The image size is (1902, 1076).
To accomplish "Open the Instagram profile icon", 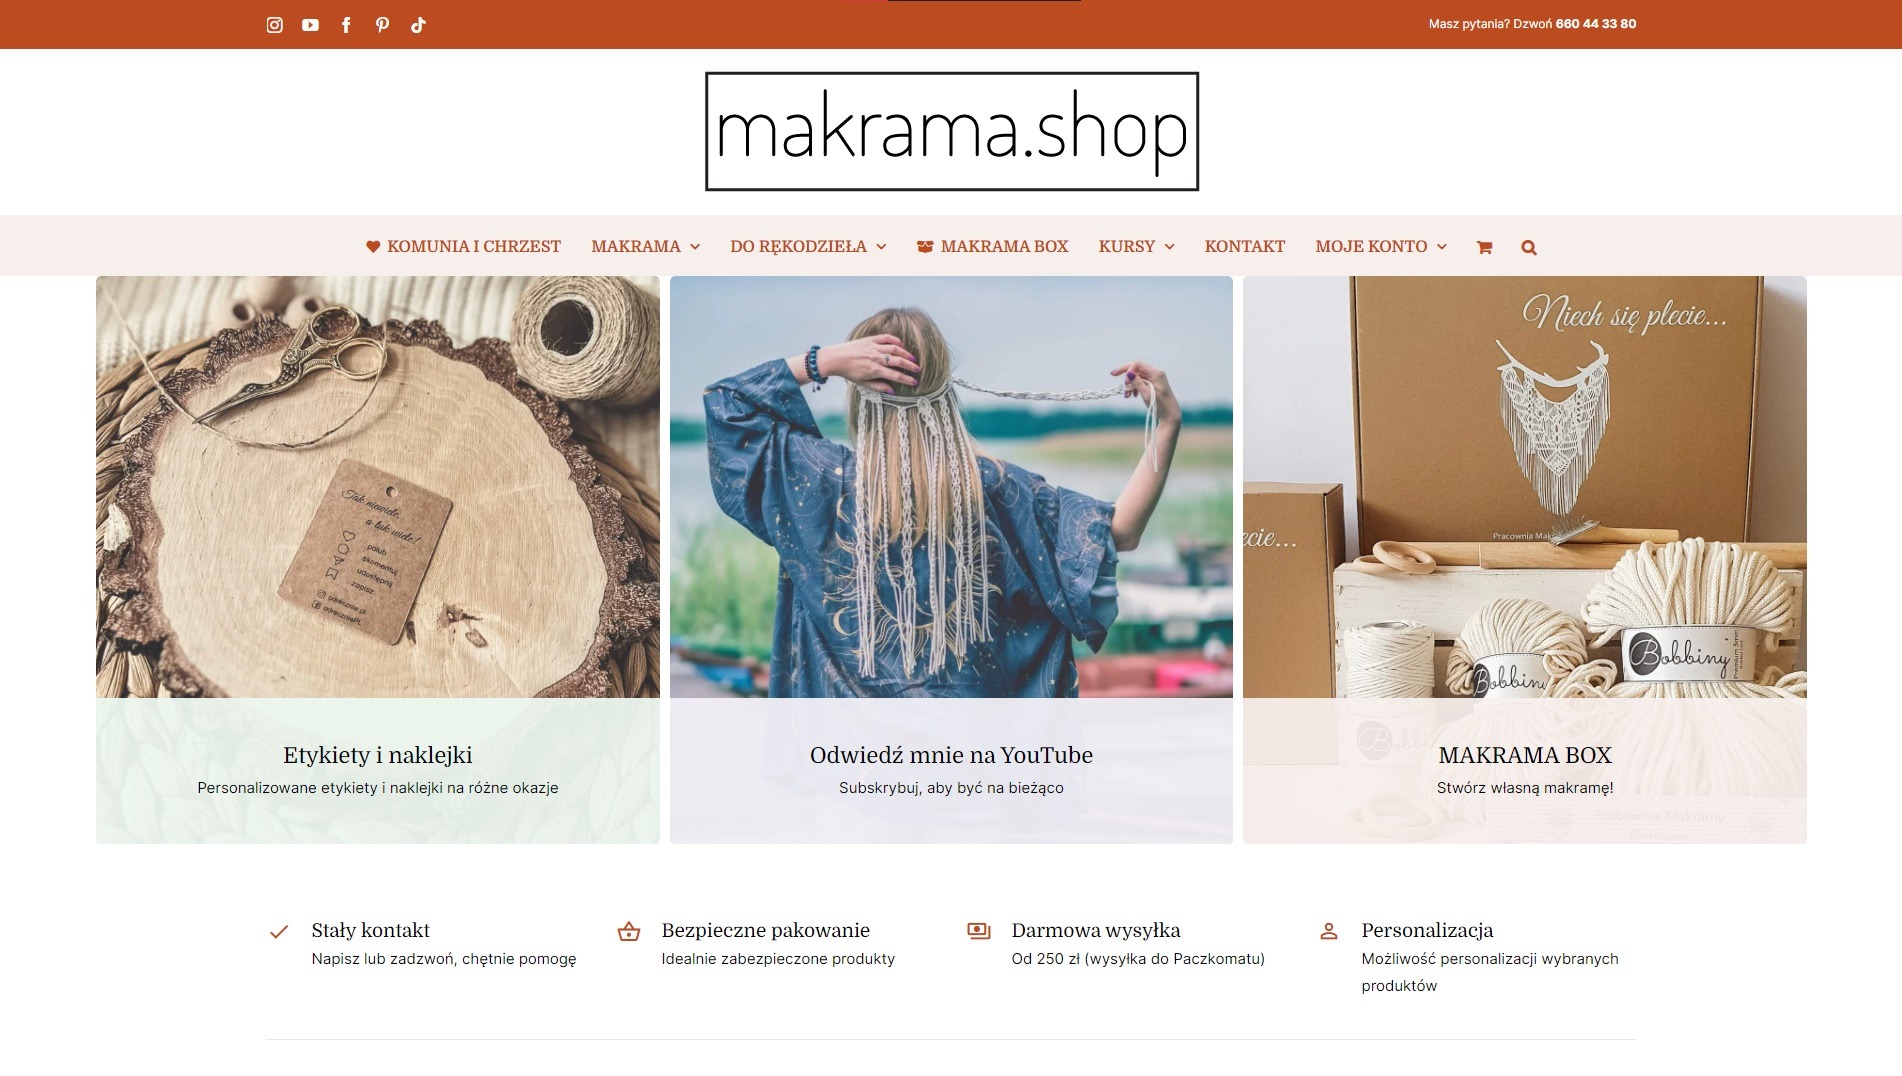I will [275, 25].
